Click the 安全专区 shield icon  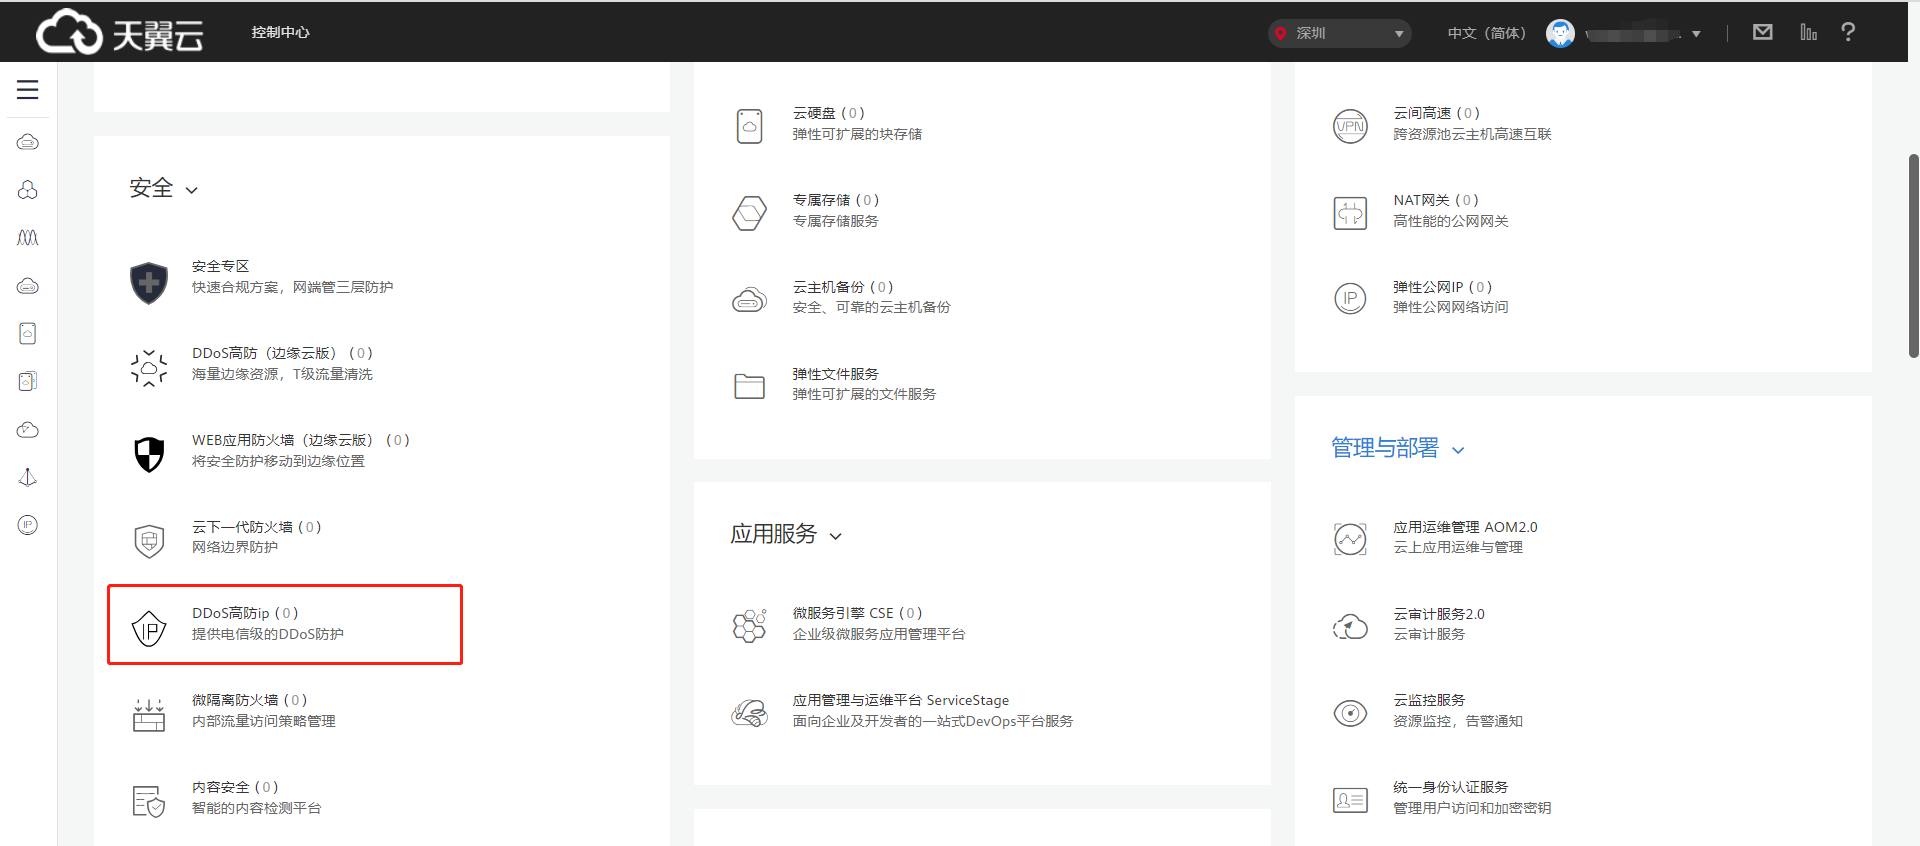(149, 282)
